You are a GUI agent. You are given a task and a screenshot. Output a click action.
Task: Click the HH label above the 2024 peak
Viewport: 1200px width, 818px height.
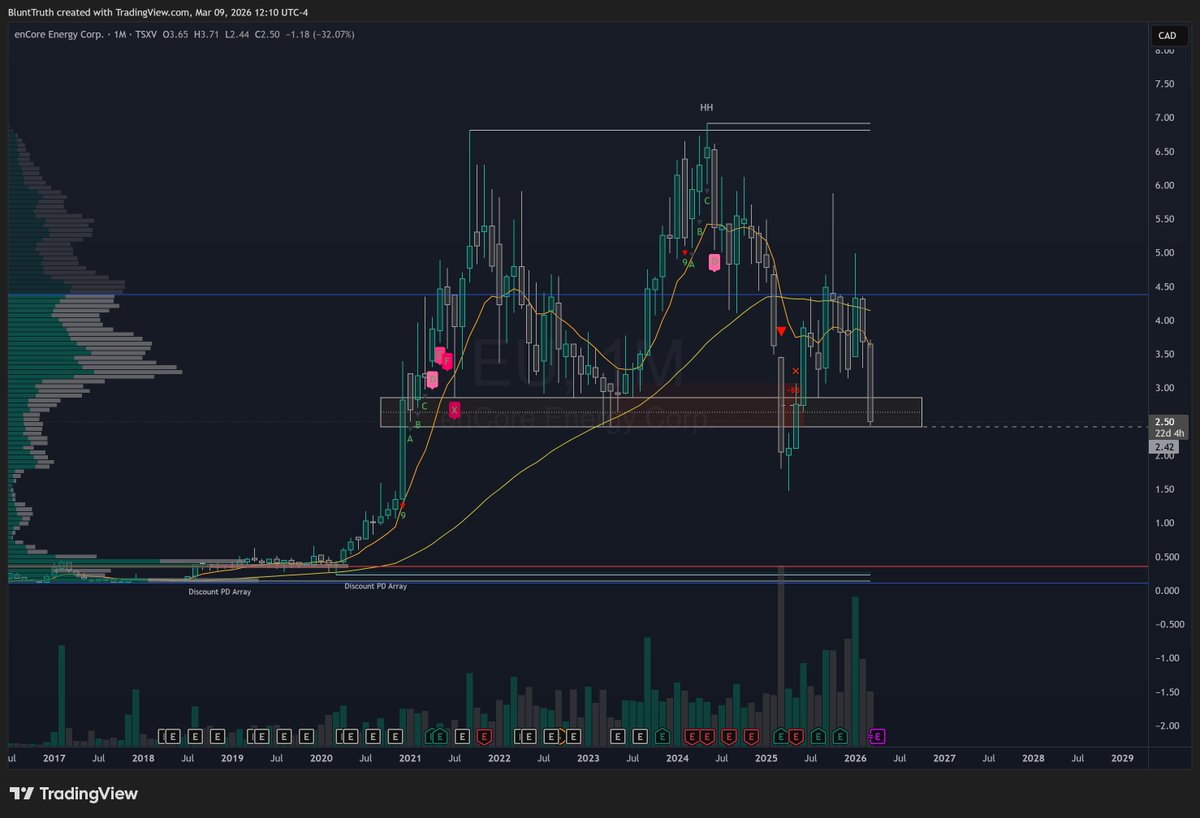click(706, 107)
